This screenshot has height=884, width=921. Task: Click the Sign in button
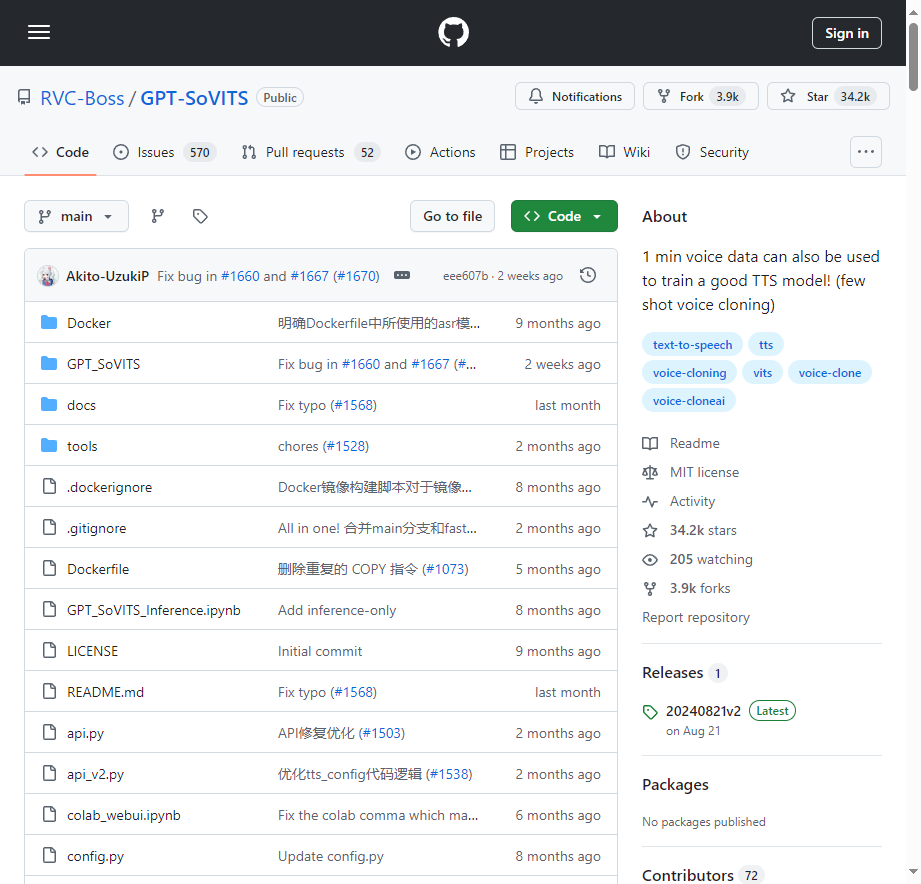click(846, 33)
